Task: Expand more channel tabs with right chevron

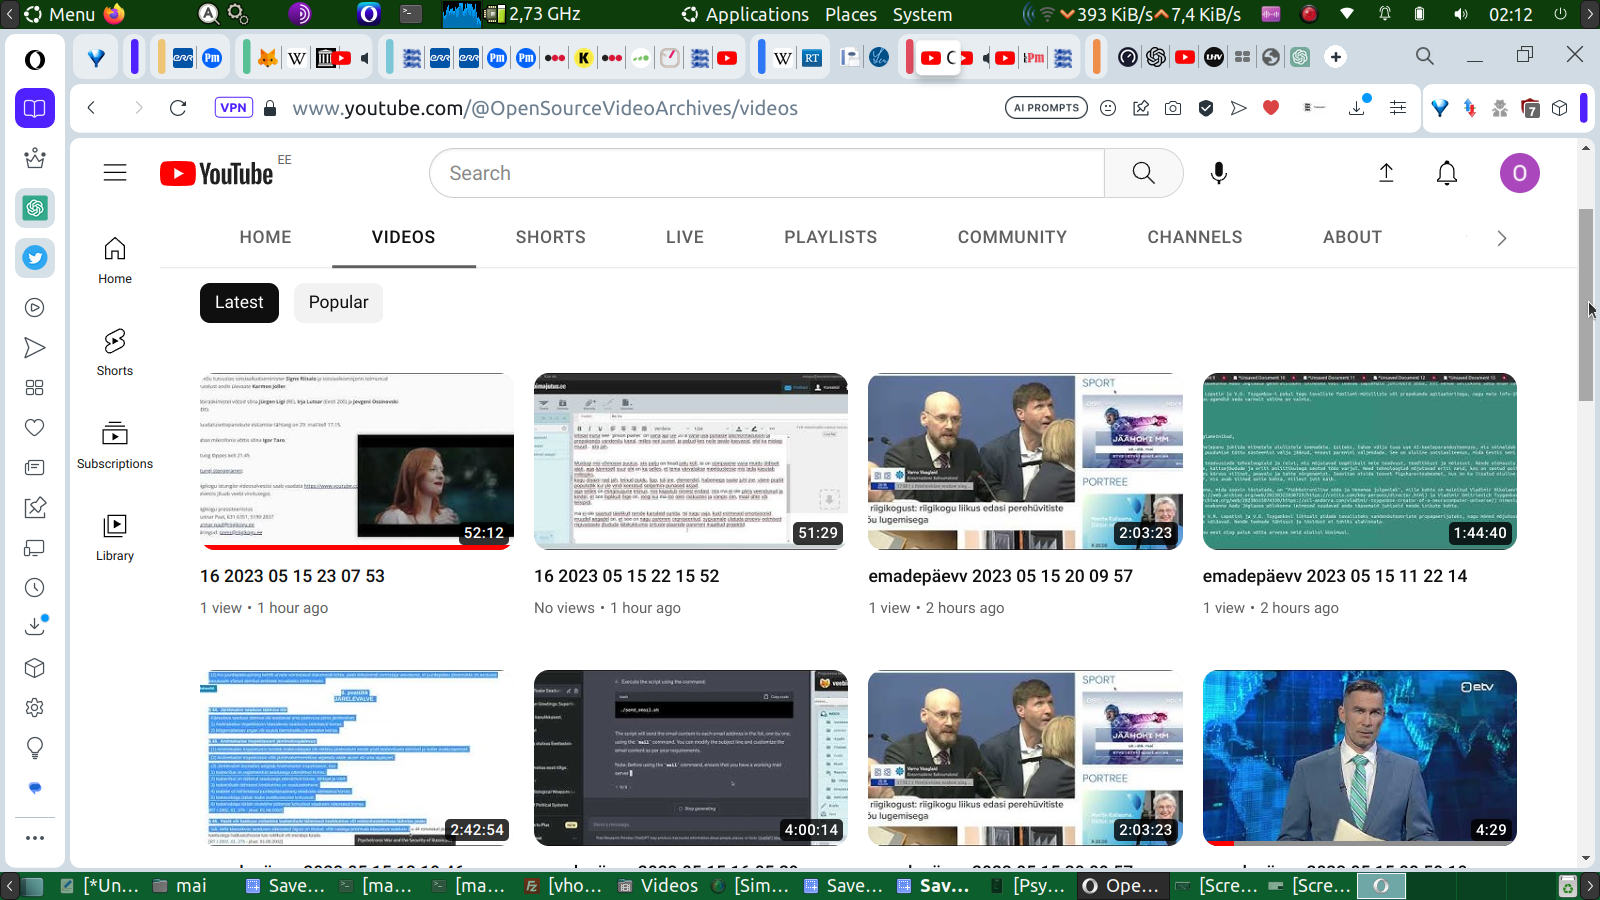Action: (x=1501, y=238)
